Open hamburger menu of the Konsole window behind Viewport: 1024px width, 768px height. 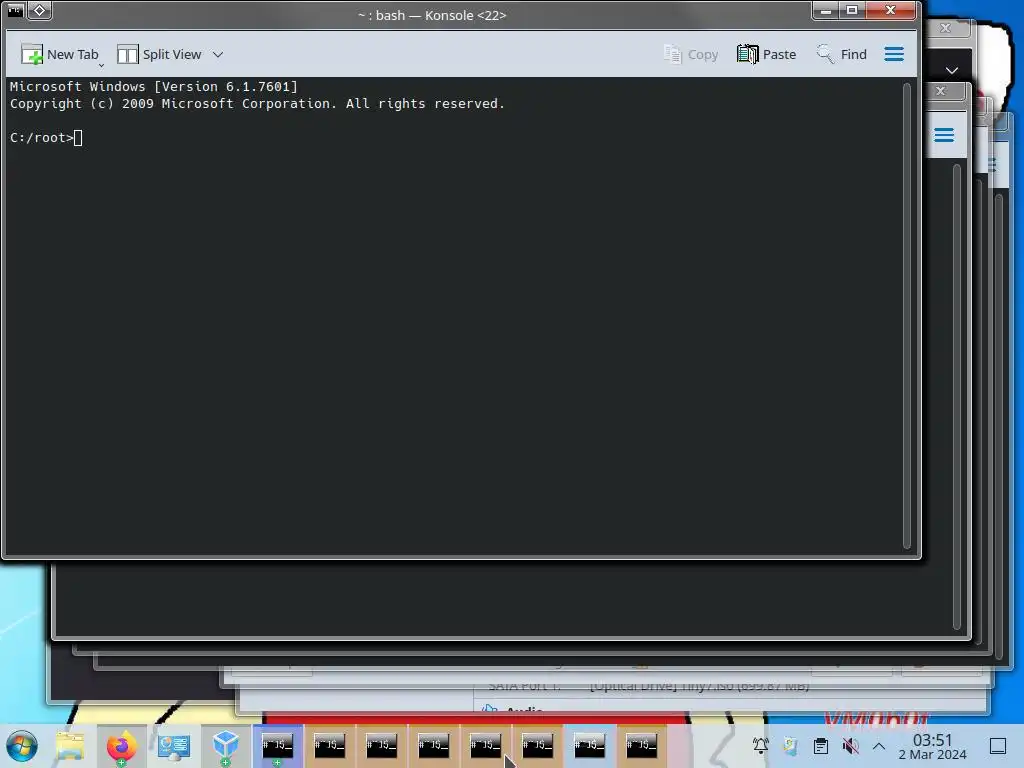point(944,135)
